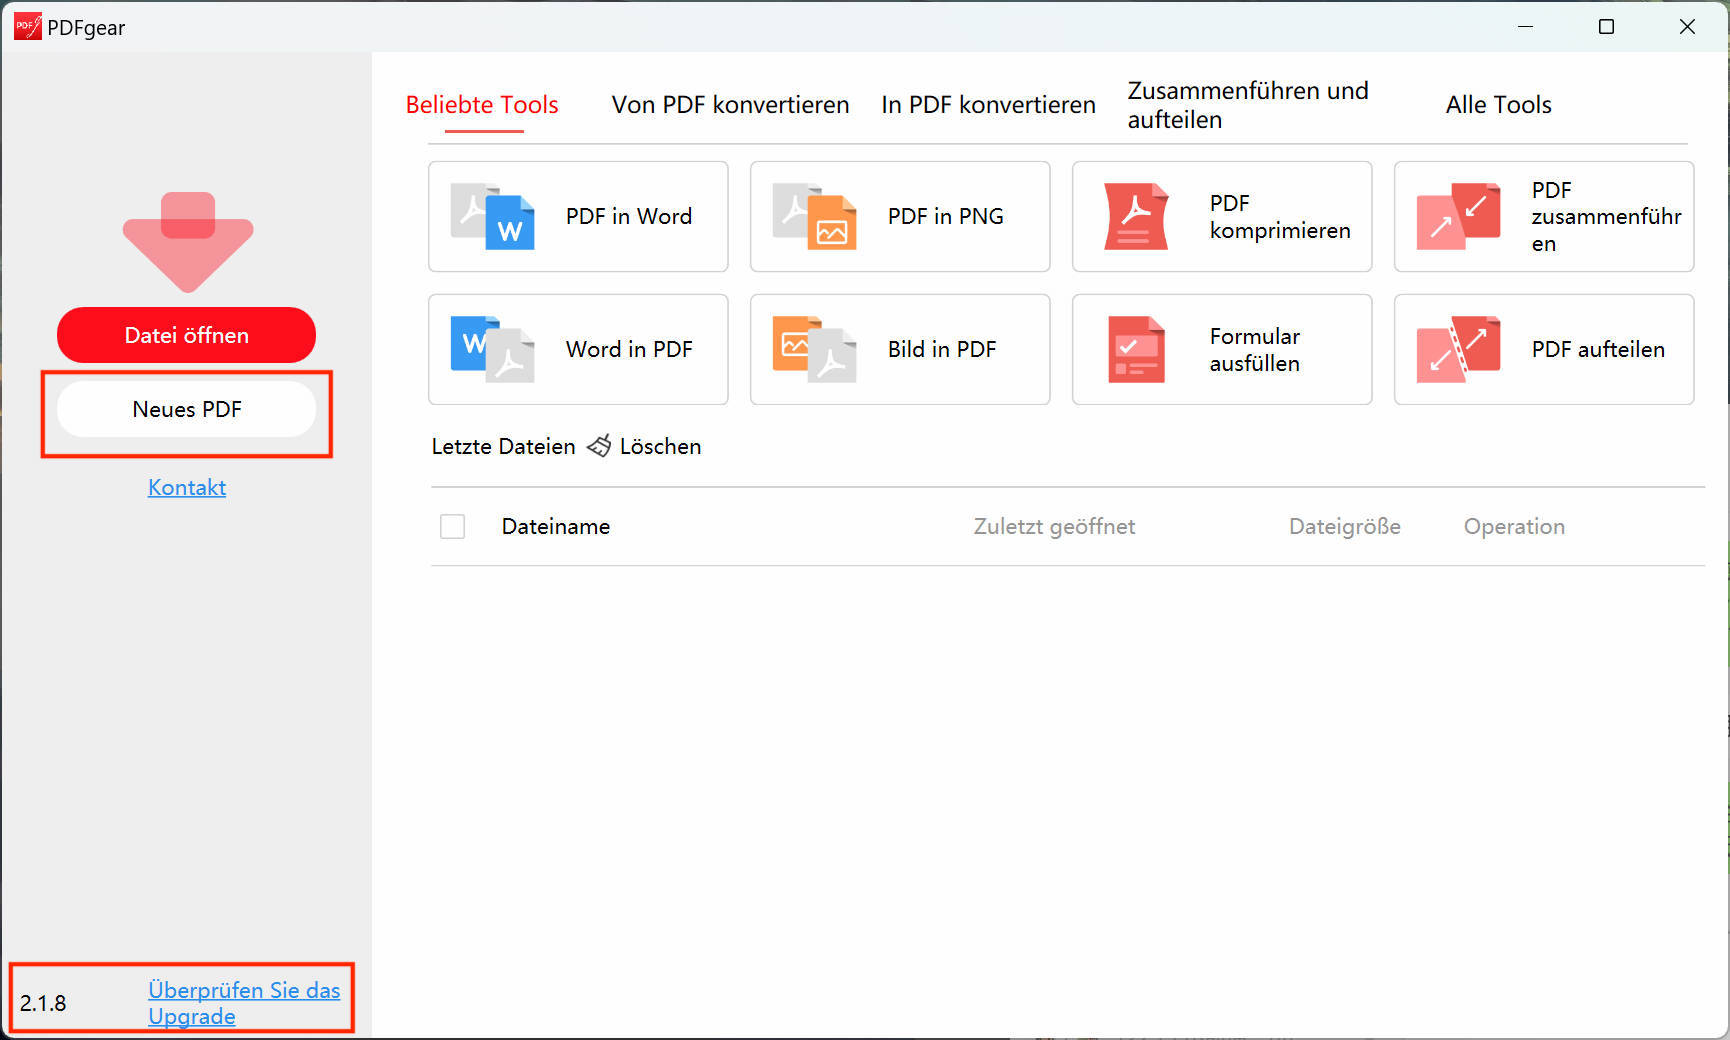Select the Zusammenführen und aufteilen tab

(1247, 105)
